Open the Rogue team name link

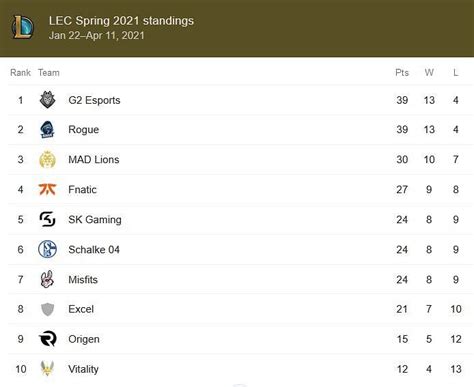[84, 130]
